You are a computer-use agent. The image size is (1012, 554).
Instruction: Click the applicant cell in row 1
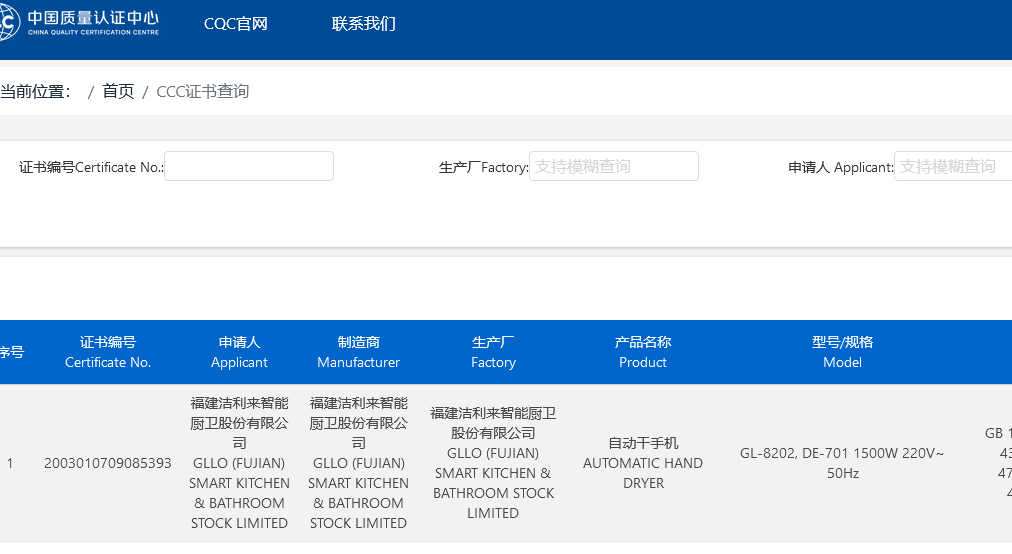pos(239,463)
